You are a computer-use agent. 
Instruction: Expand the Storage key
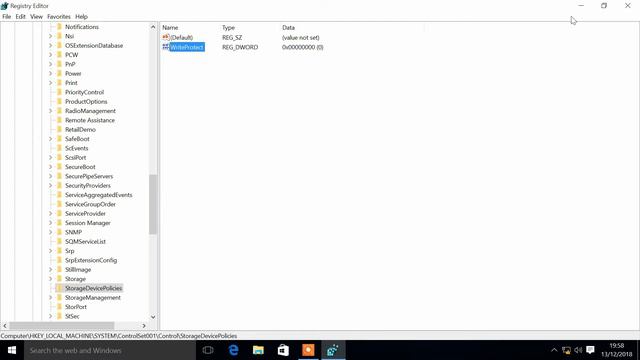click(51, 279)
